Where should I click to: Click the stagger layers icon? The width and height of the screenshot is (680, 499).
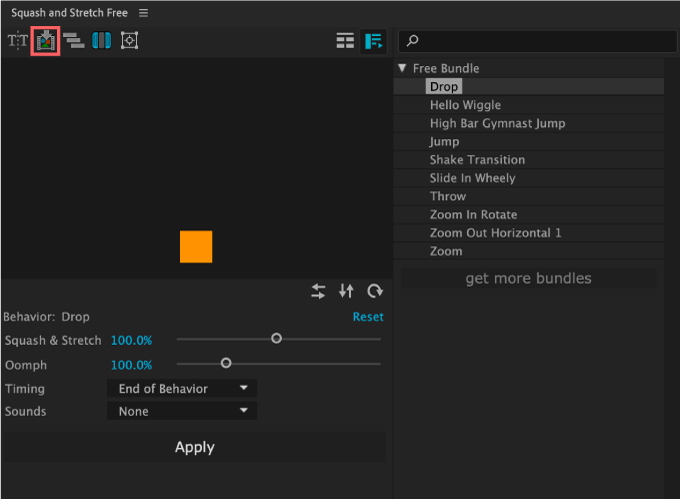coord(74,41)
